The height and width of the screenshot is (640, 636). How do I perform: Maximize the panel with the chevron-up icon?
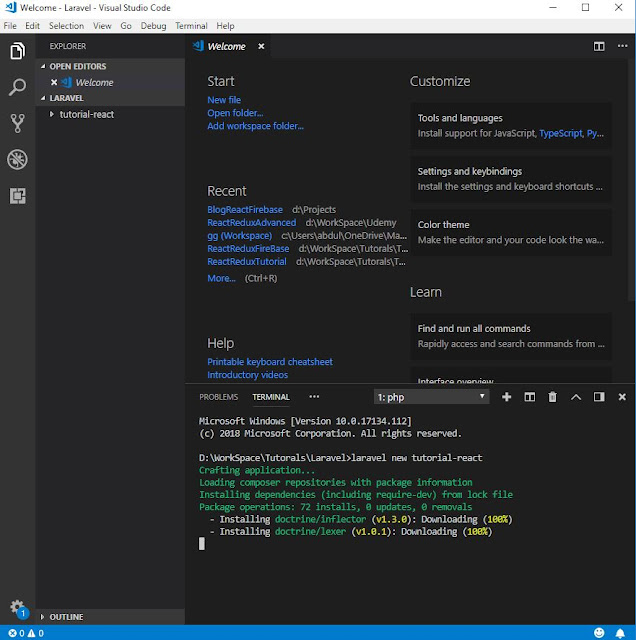click(x=576, y=397)
